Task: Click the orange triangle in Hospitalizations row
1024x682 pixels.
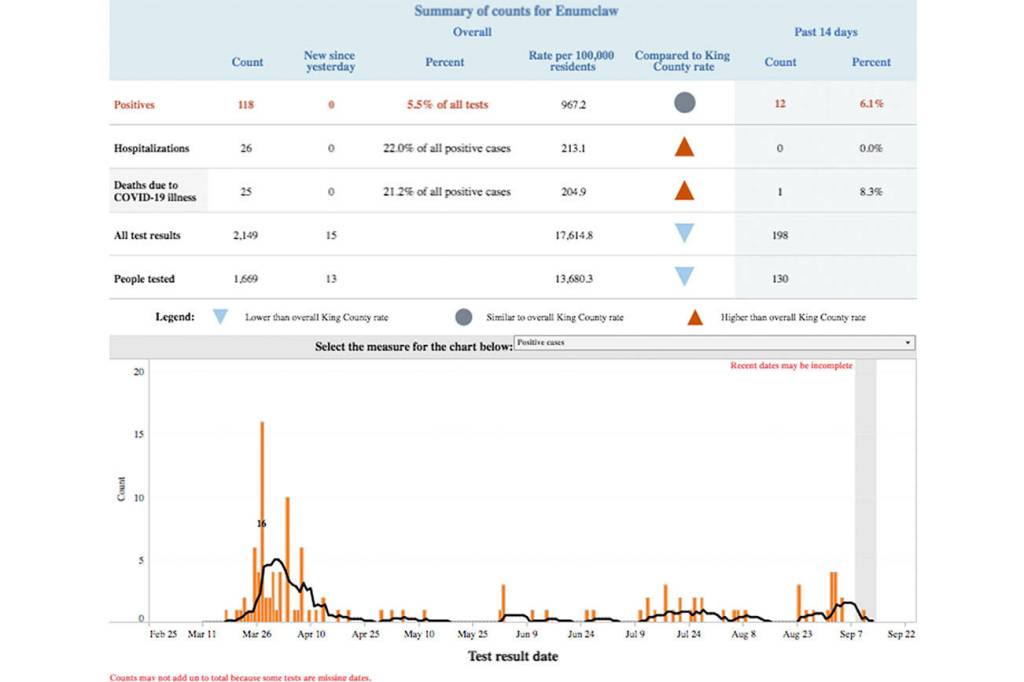Action: [684, 147]
